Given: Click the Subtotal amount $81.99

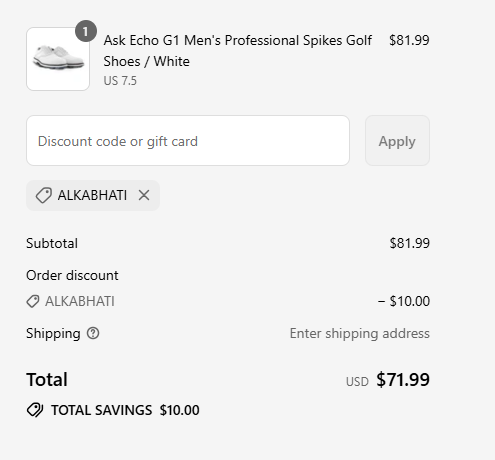Looking at the screenshot, I should point(410,243).
